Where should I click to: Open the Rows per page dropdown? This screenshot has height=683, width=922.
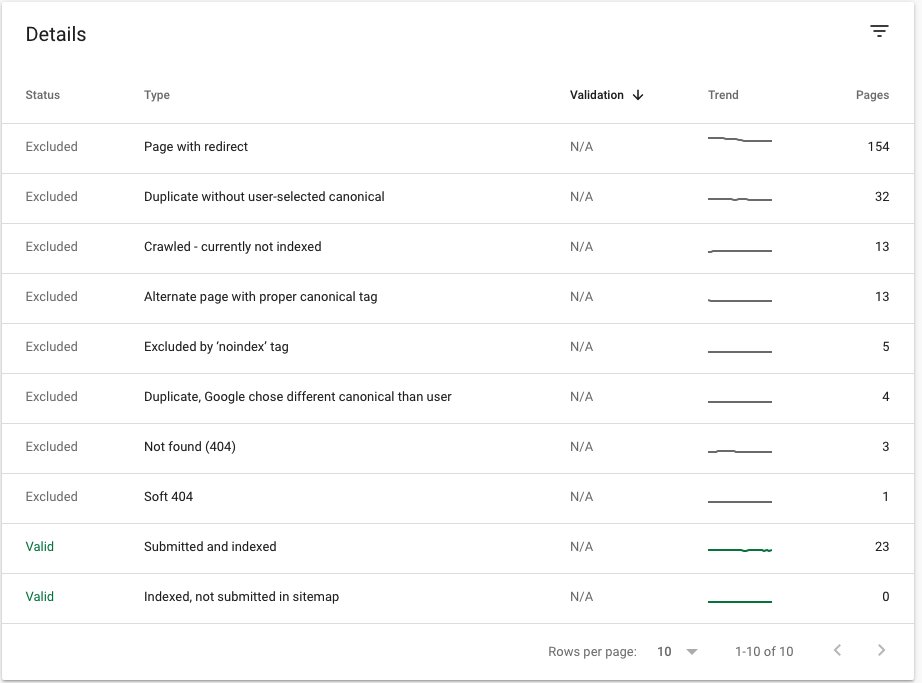coord(677,651)
